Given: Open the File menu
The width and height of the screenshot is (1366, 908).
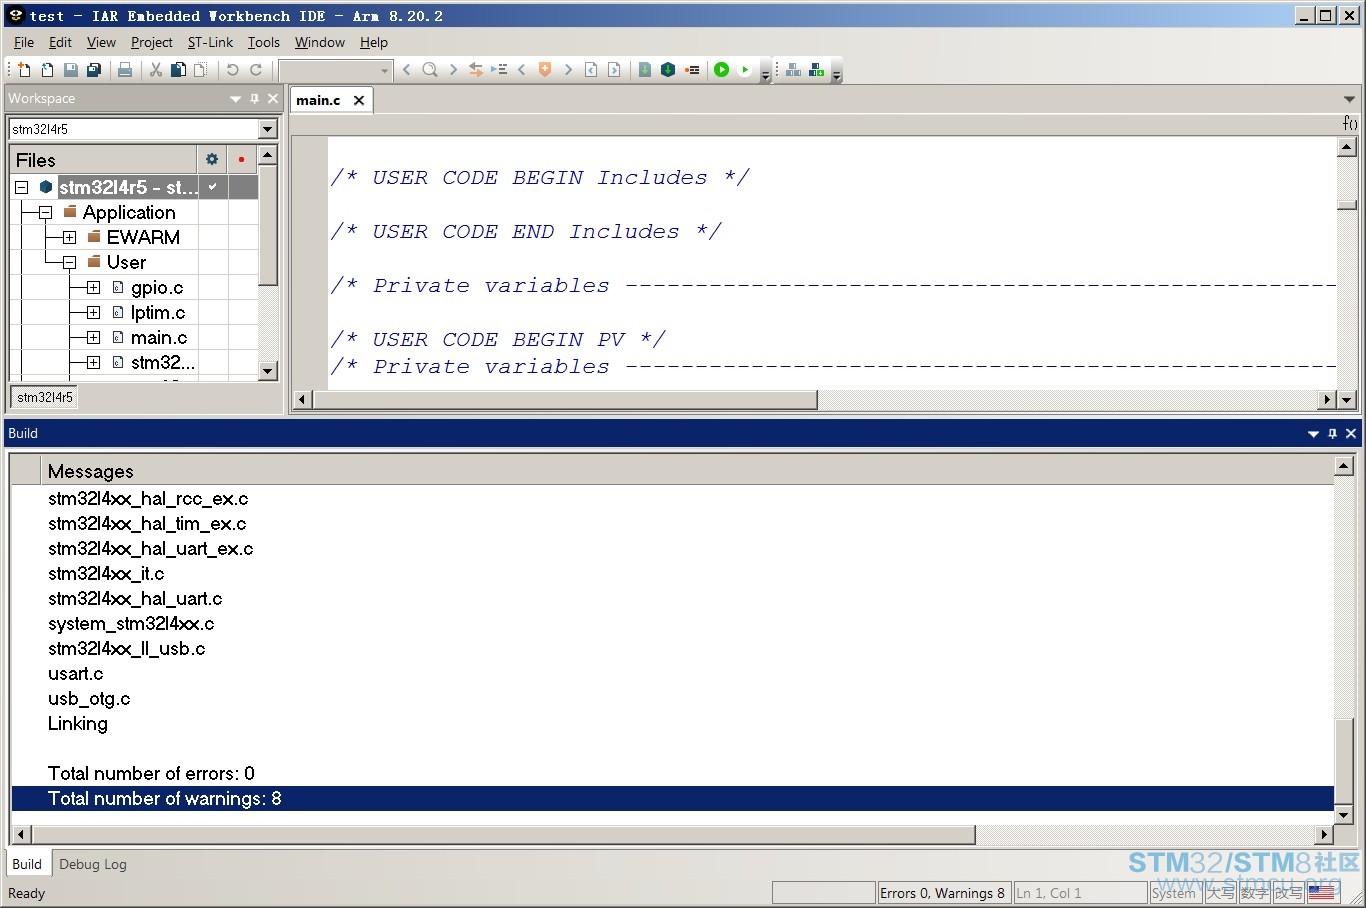Looking at the screenshot, I should point(24,42).
